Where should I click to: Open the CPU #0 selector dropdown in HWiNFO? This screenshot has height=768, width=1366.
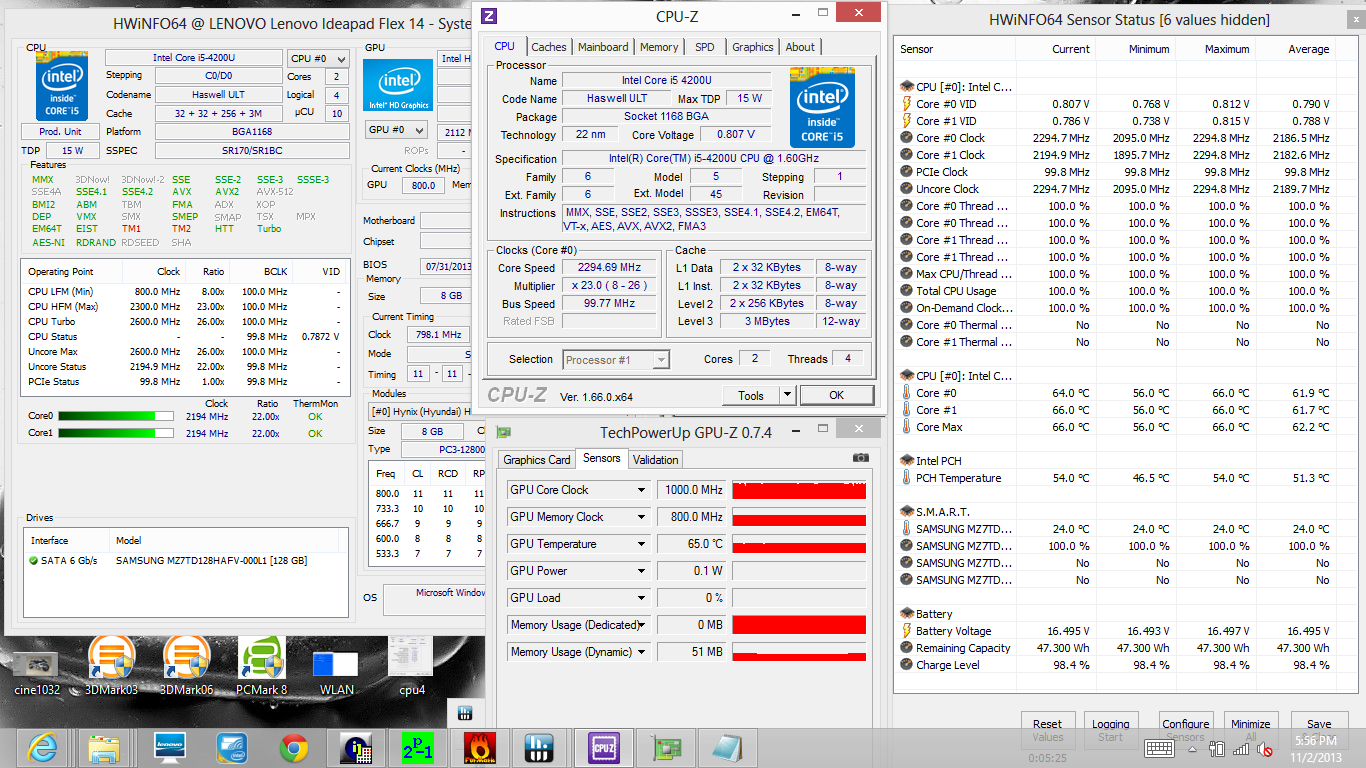(318, 58)
